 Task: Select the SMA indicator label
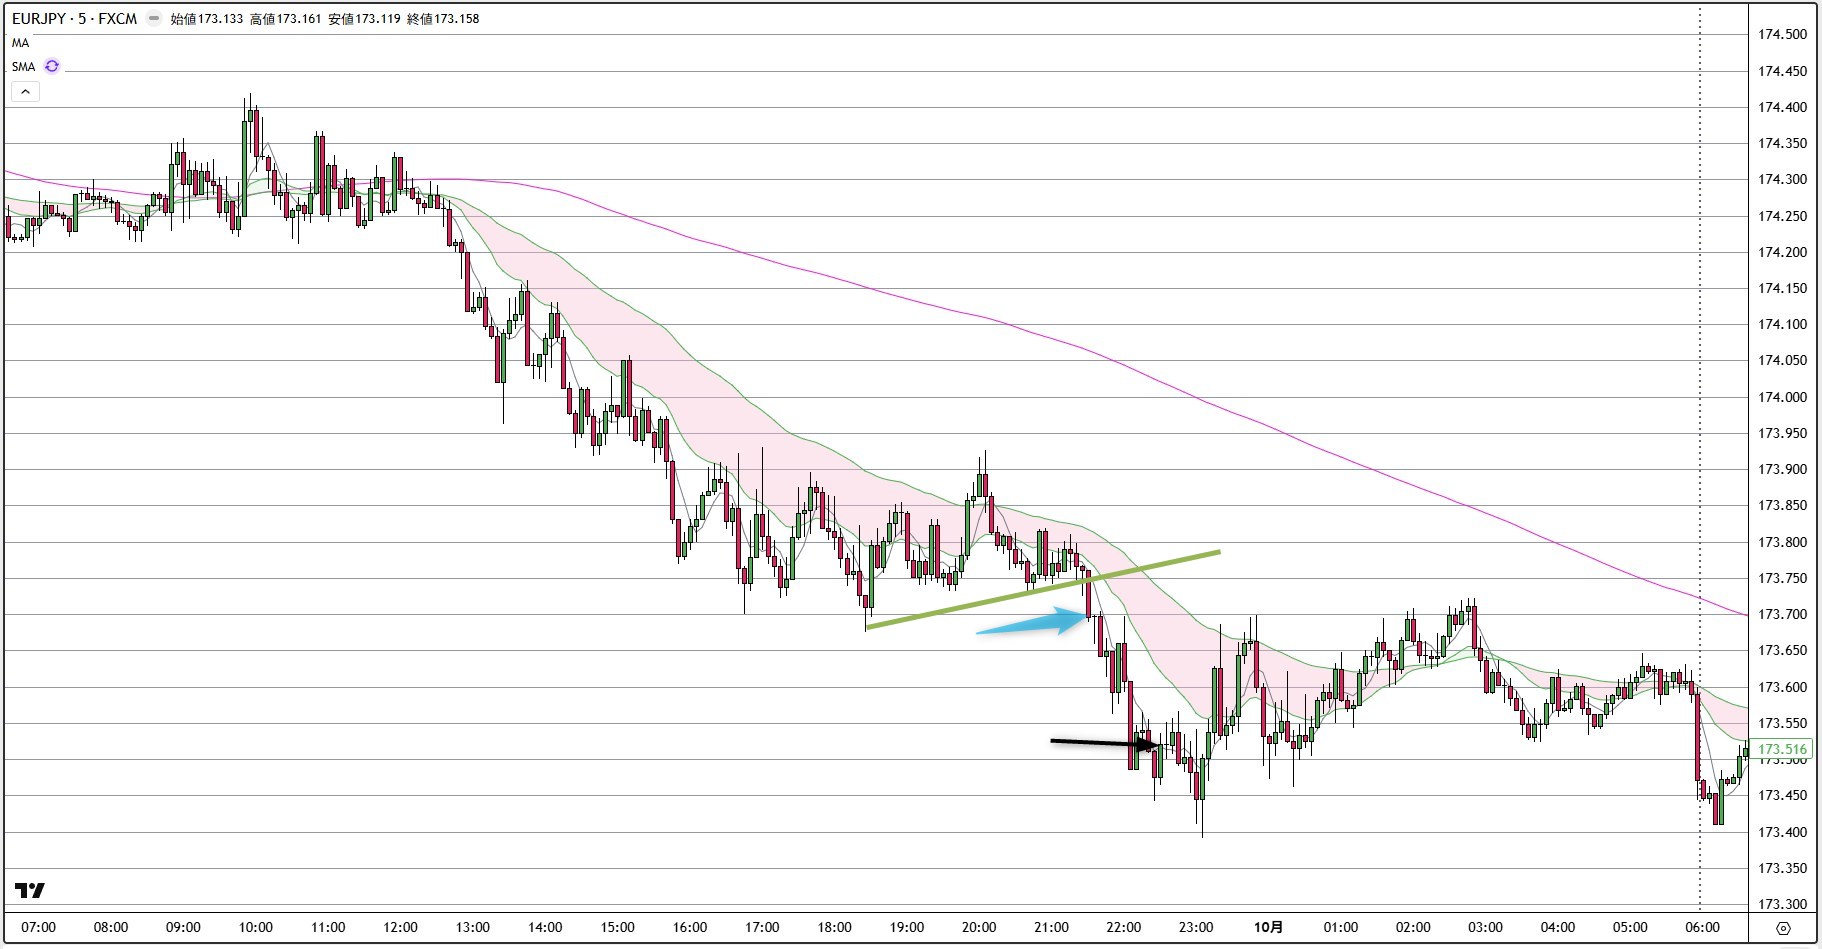click(23, 66)
